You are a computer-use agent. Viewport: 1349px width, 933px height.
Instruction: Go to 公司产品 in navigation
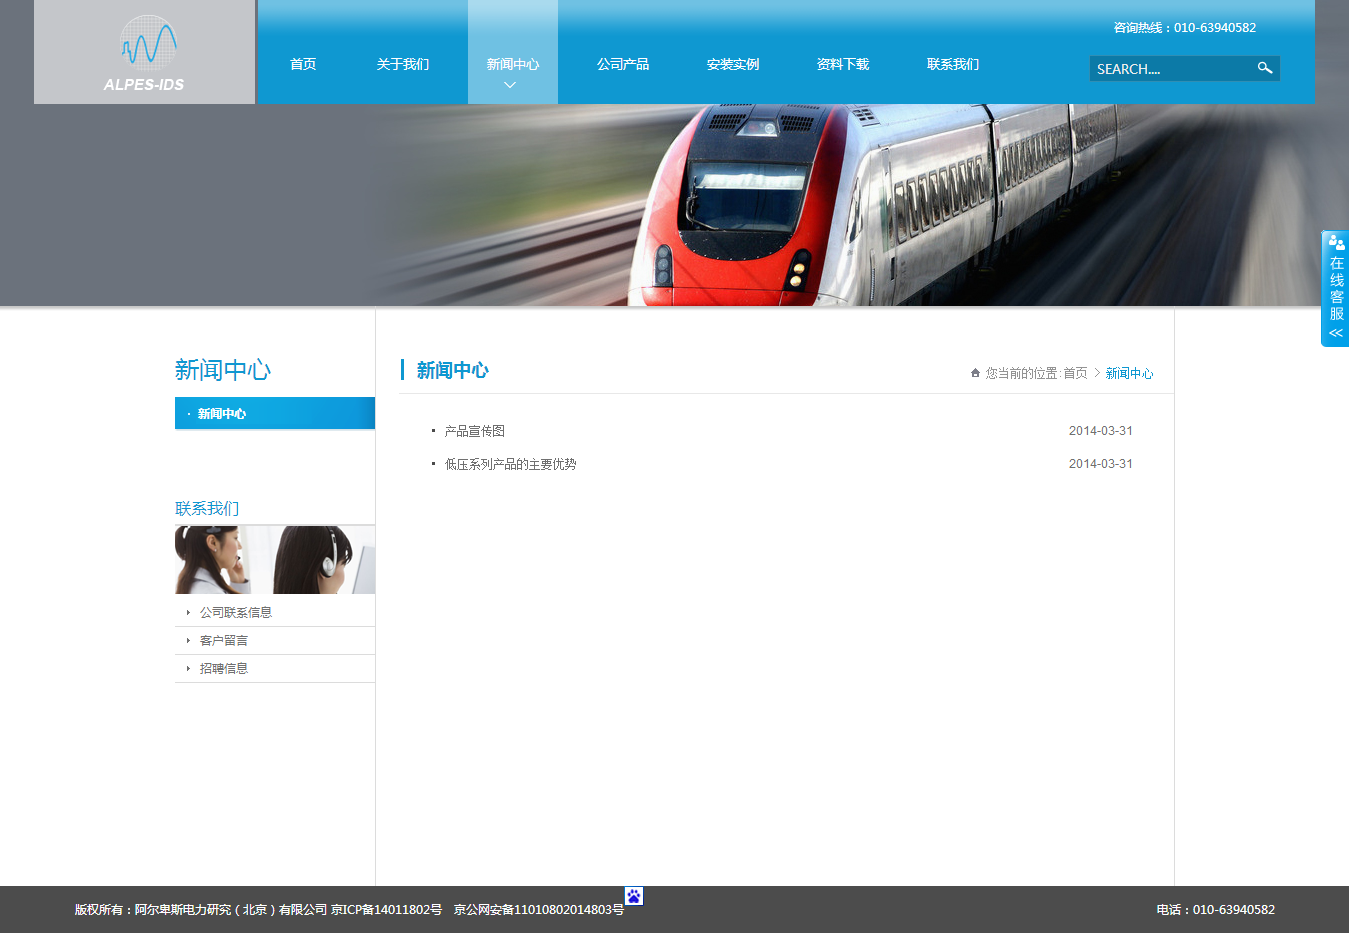tap(623, 64)
